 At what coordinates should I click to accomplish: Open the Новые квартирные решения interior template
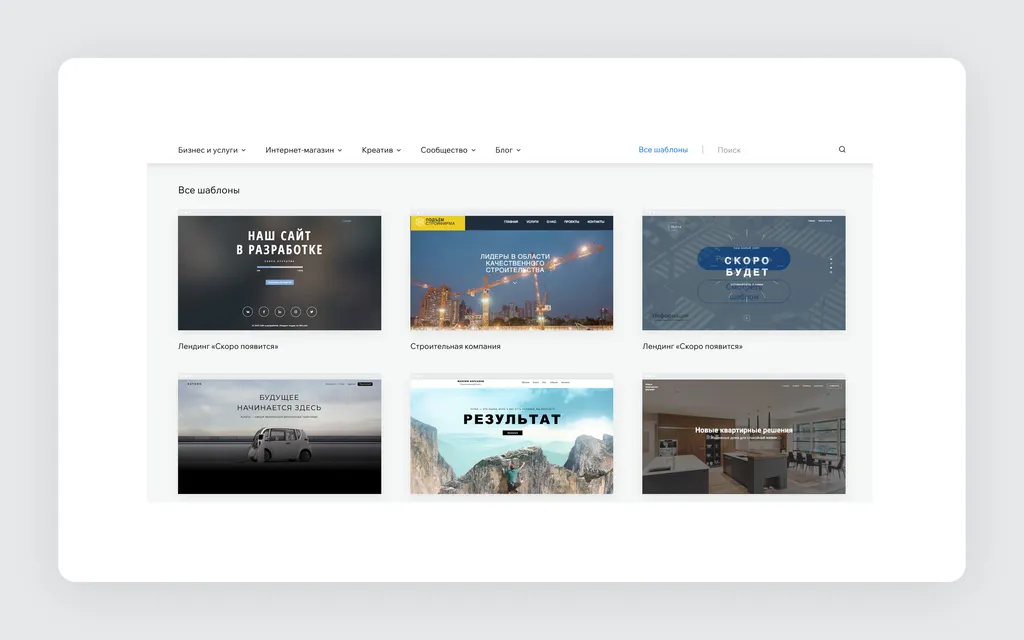[744, 436]
